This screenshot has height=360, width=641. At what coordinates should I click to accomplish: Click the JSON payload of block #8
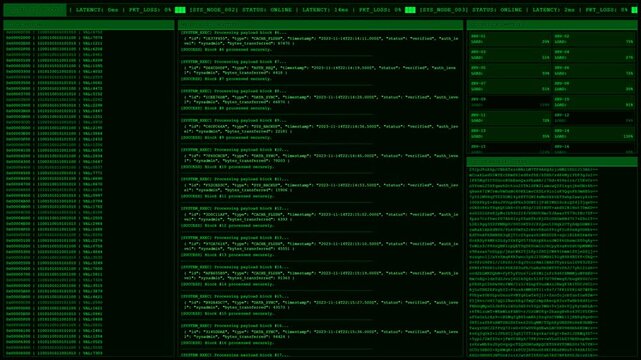pyautogui.click(x=321, y=100)
